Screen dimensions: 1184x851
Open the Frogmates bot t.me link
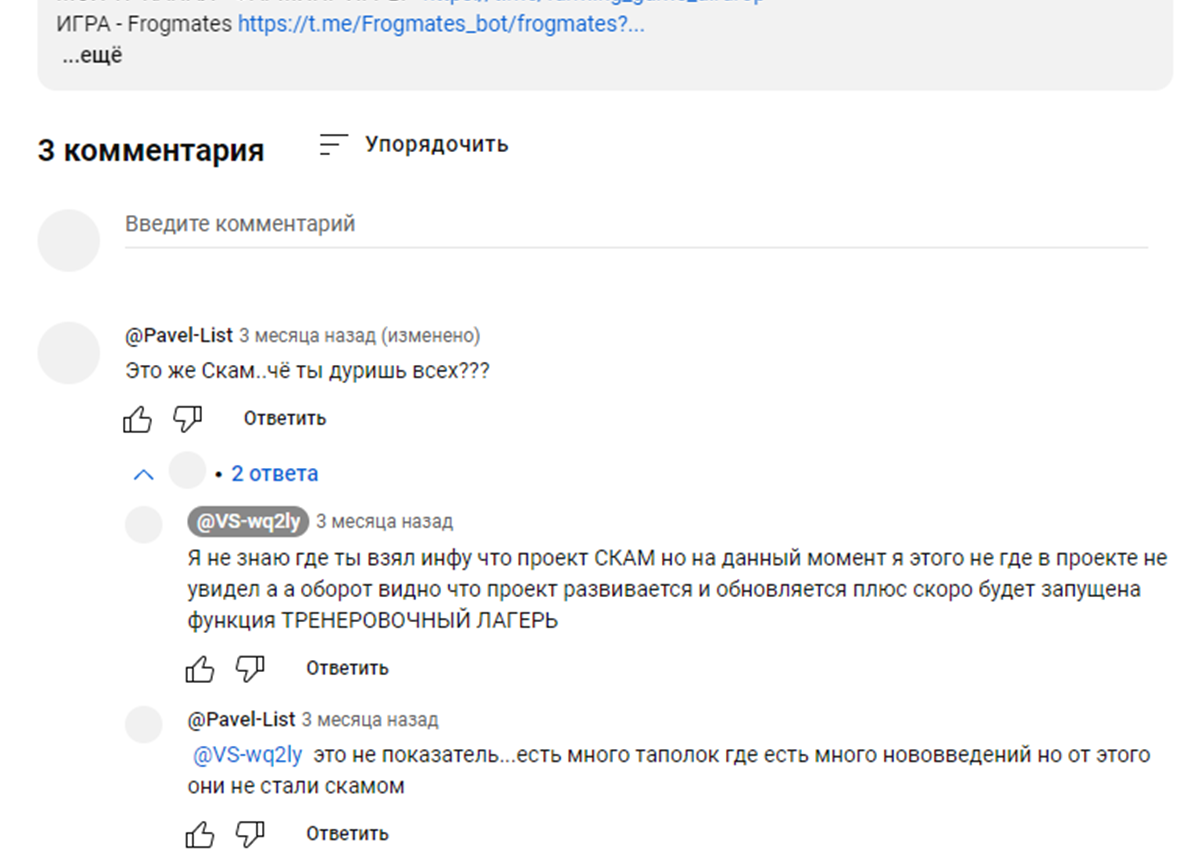pos(441,24)
